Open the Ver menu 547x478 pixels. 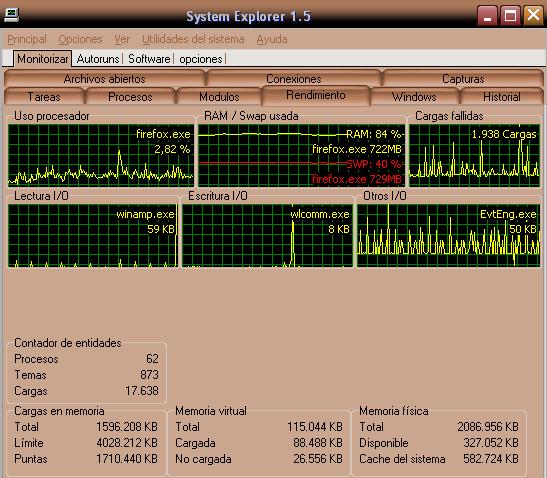point(122,39)
